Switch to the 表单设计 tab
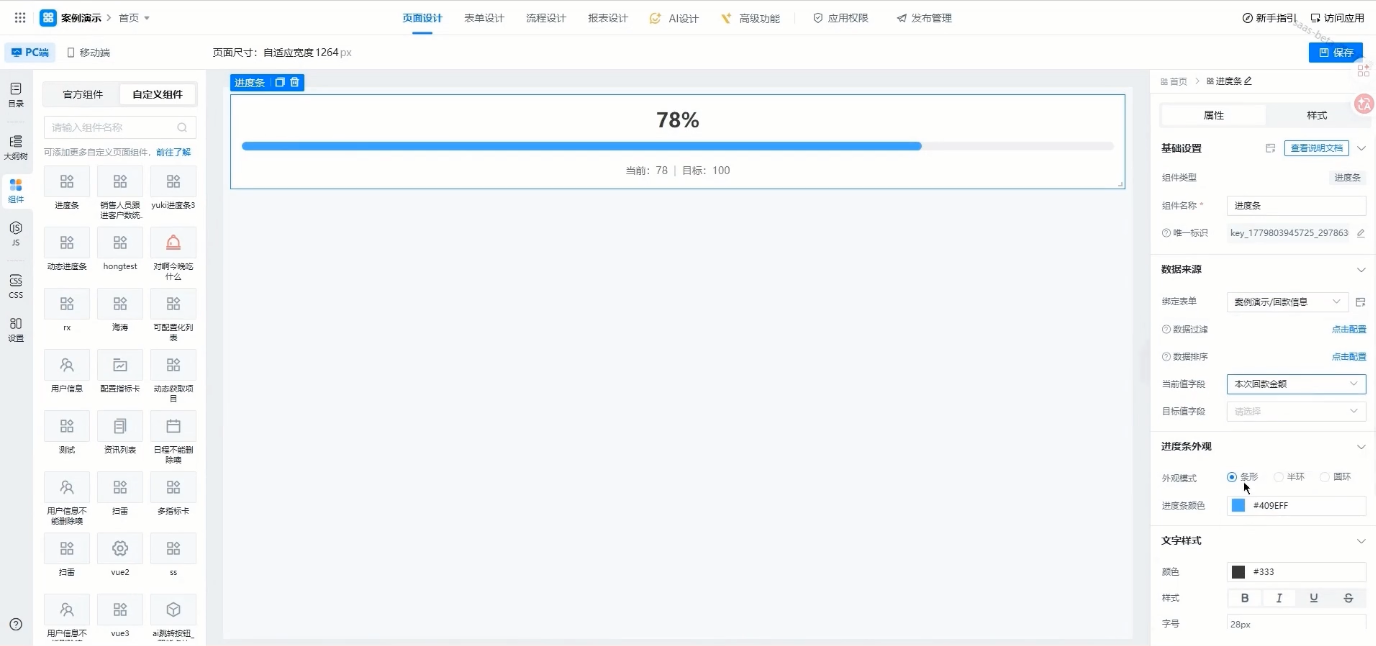Screen dimensions: 1376x646 pyautogui.click(x=484, y=18)
